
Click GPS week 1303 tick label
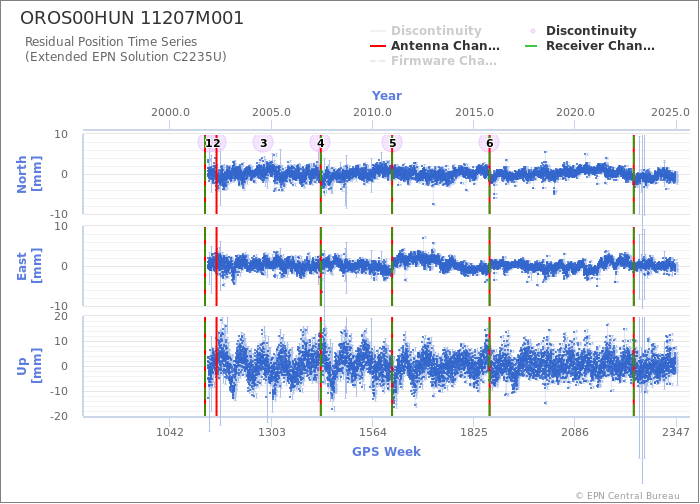(x=271, y=432)
